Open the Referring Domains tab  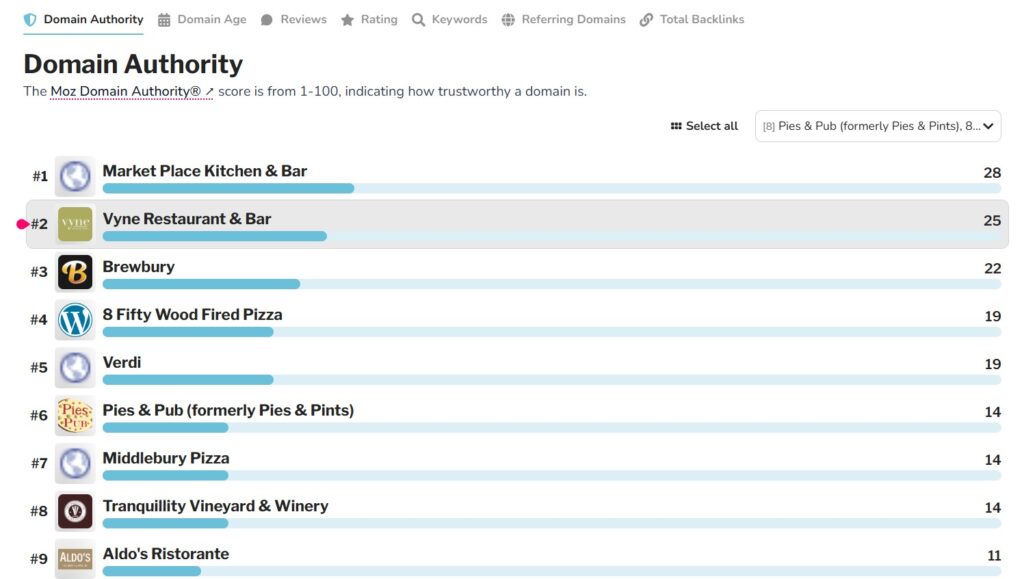click(563, 19)
